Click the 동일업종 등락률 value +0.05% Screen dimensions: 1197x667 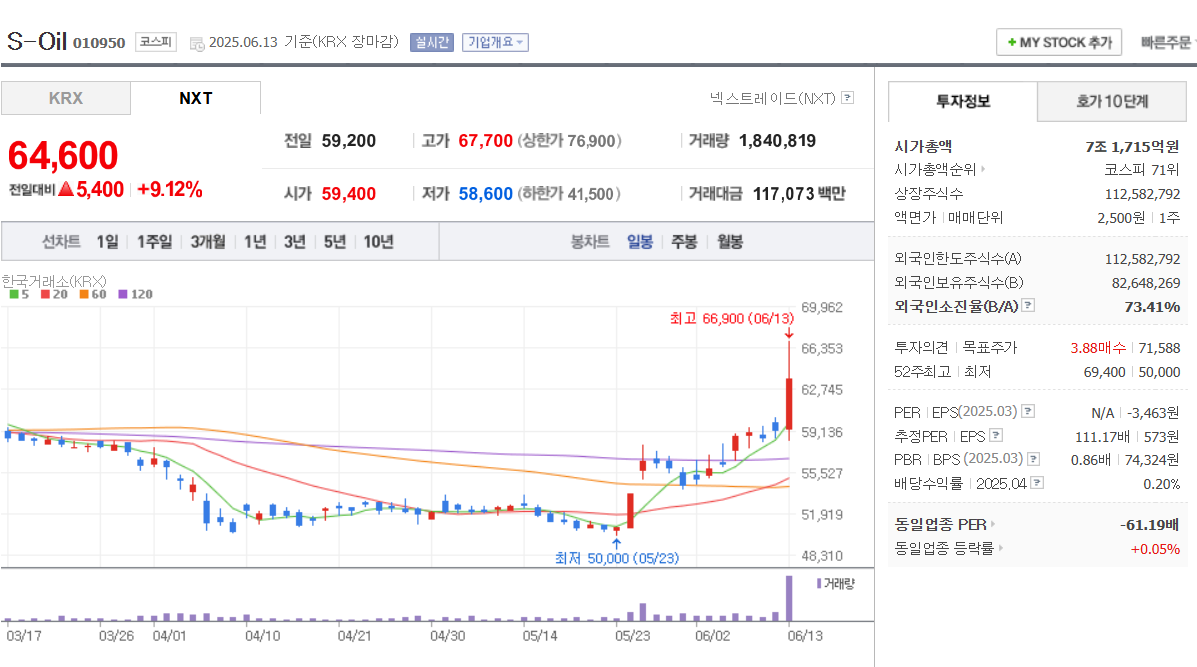click(x=1155, y=549)
